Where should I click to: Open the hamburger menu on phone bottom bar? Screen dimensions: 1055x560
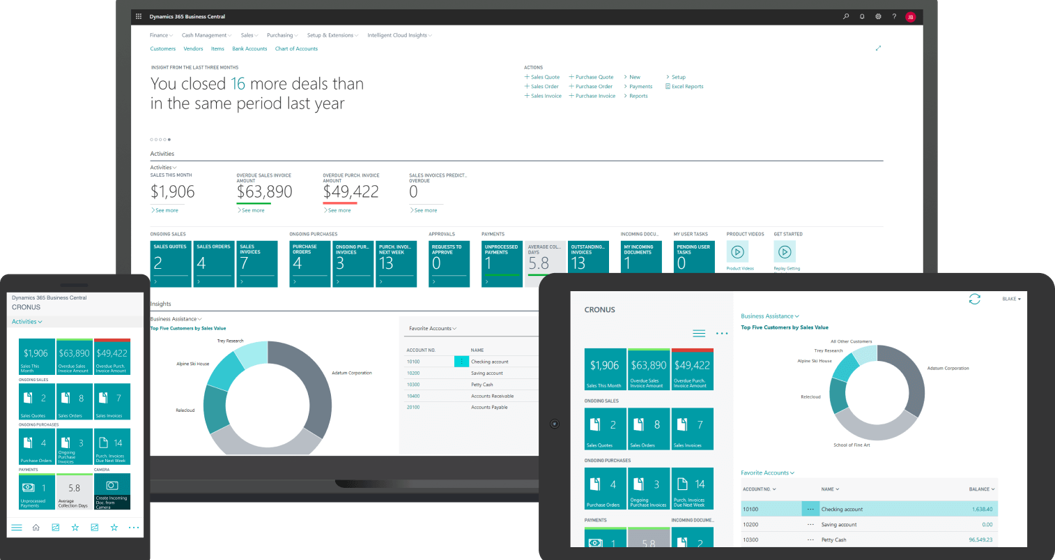(16, 528)
